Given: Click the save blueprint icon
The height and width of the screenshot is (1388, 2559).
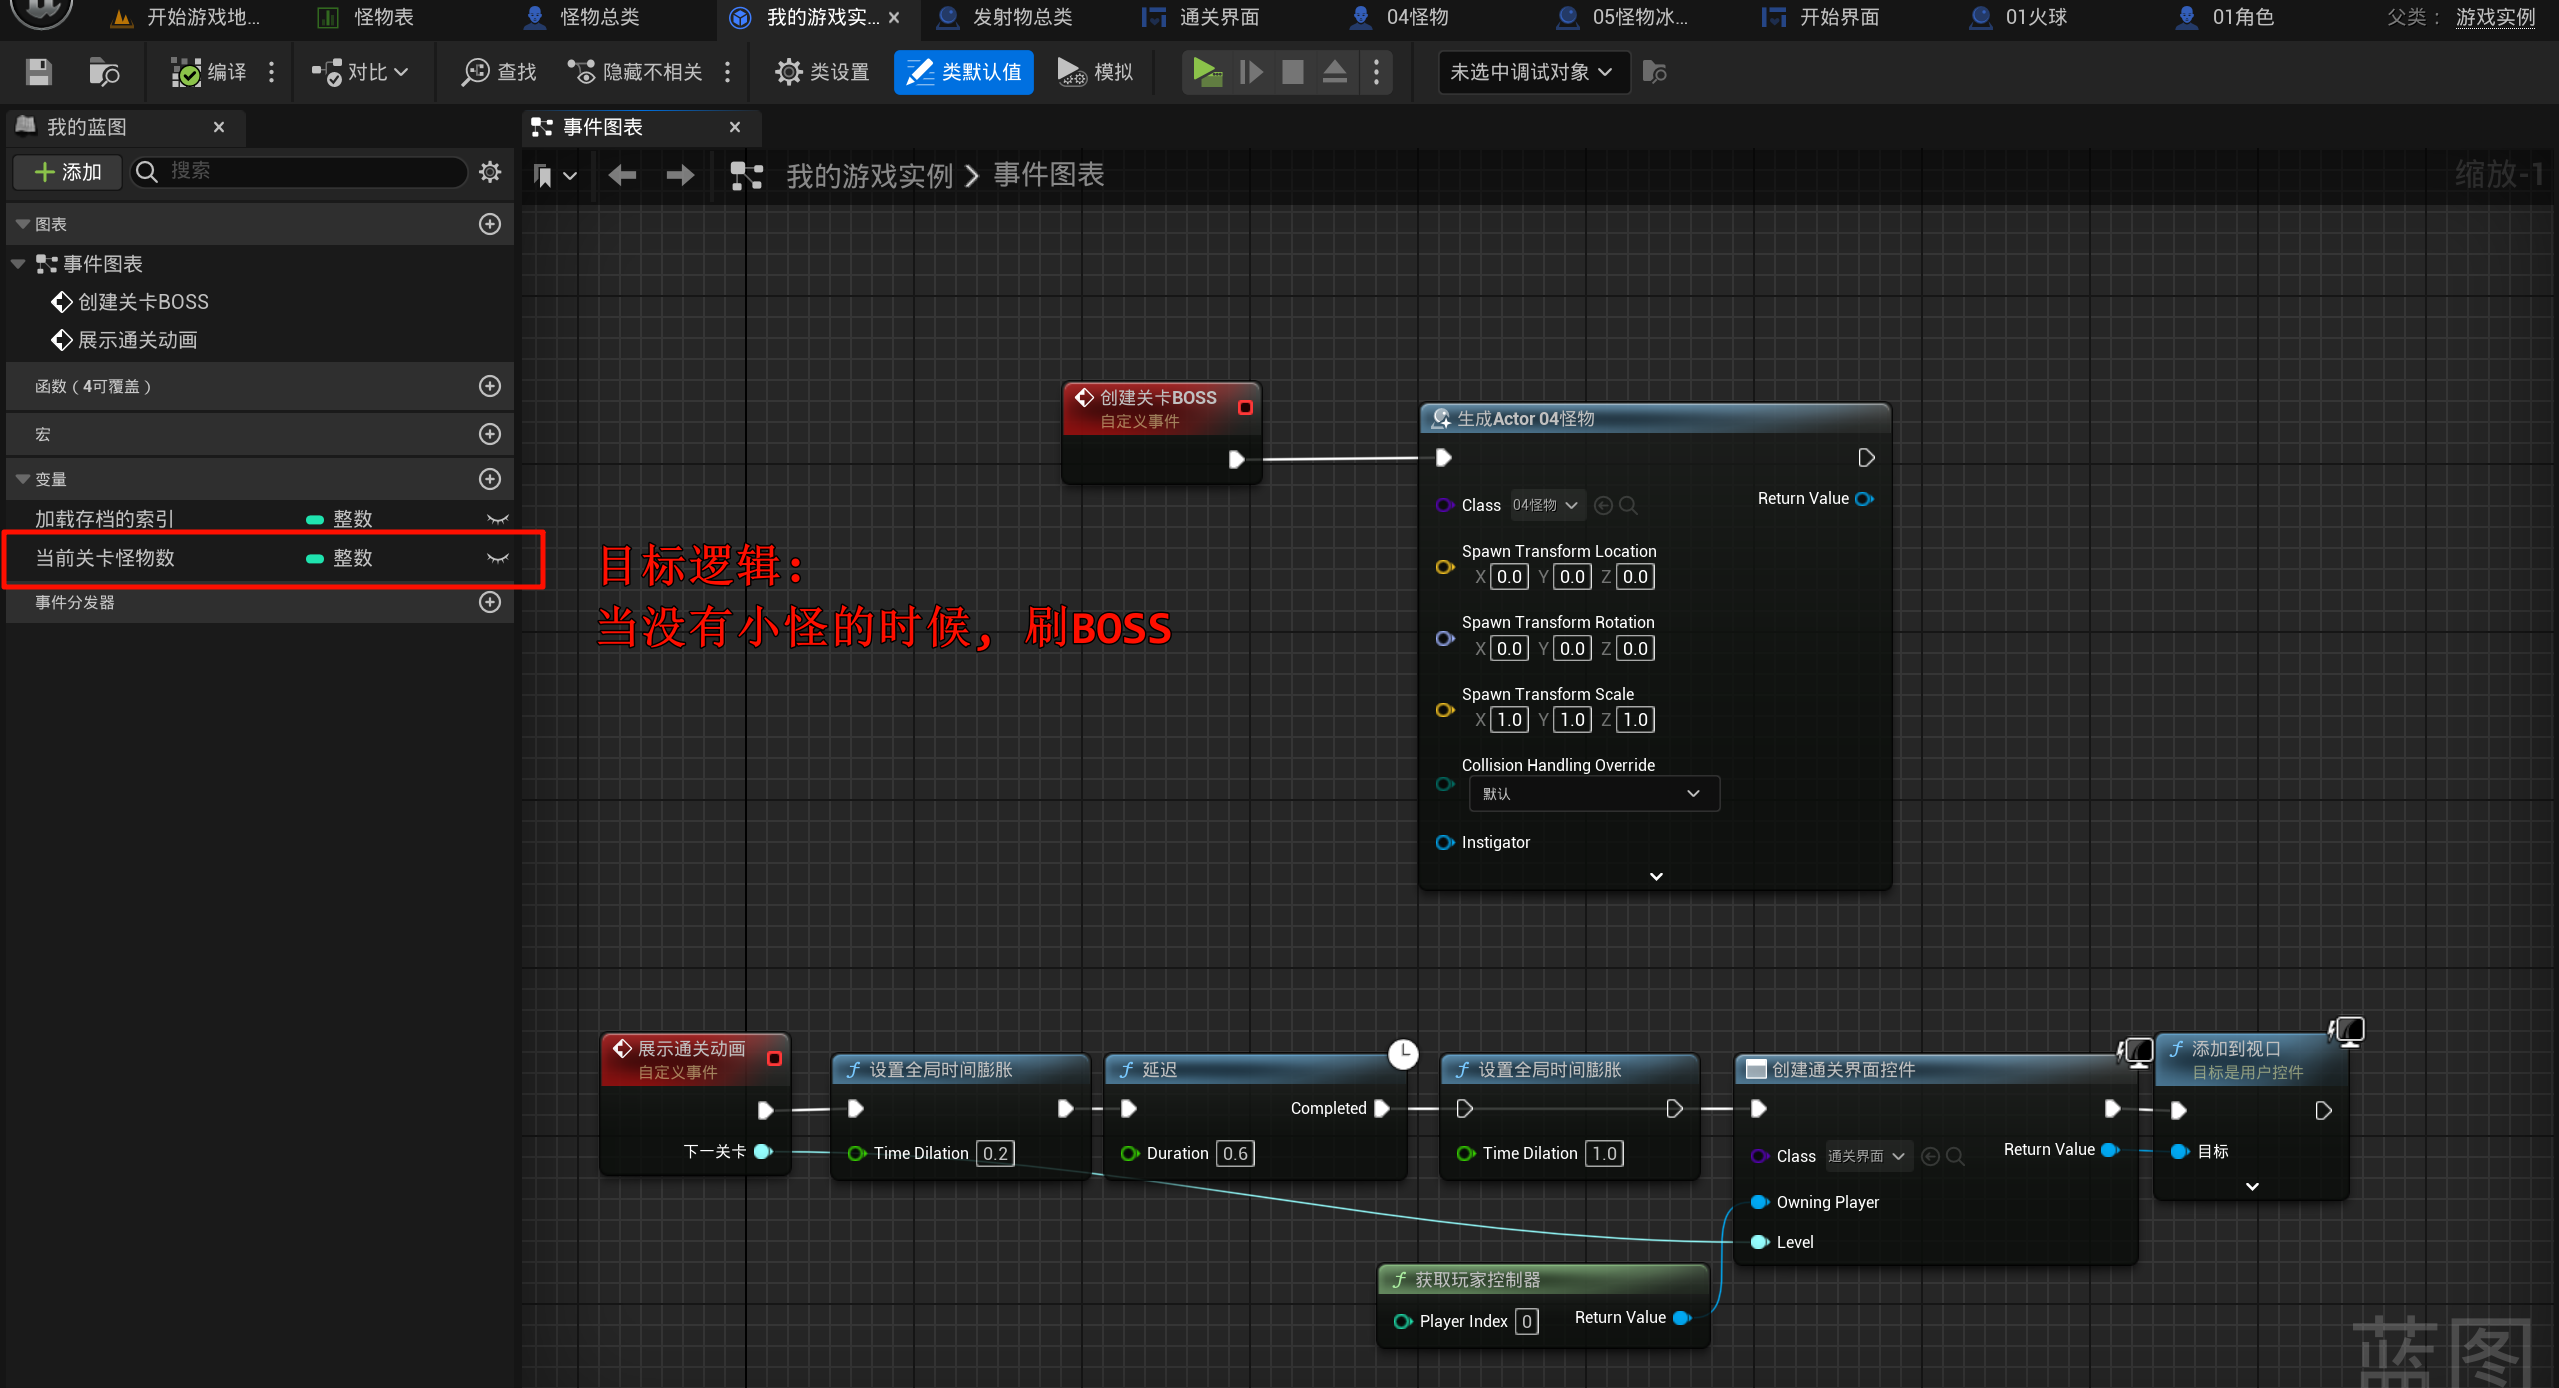Looking at the screenshot, I should tap(38, 72).
